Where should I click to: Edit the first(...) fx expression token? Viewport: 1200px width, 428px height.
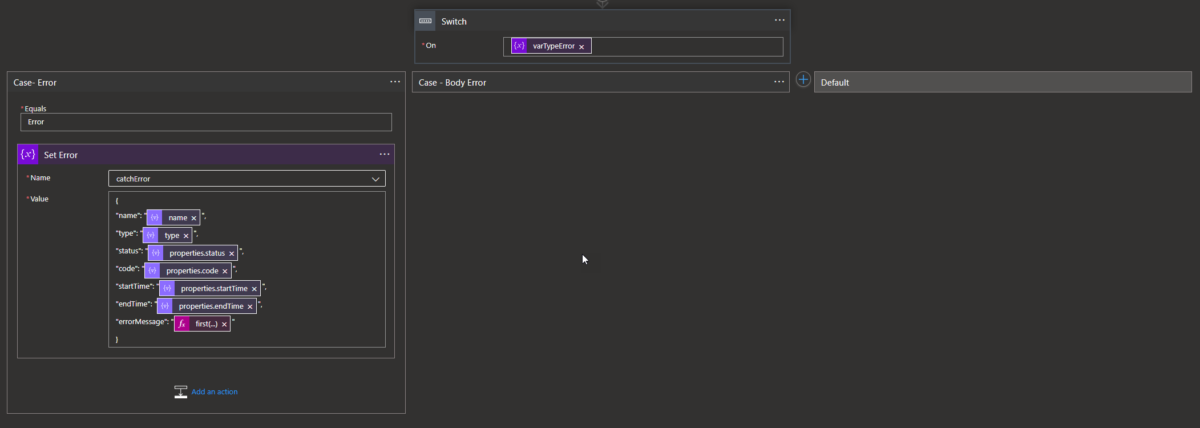(x=202, y=324)
